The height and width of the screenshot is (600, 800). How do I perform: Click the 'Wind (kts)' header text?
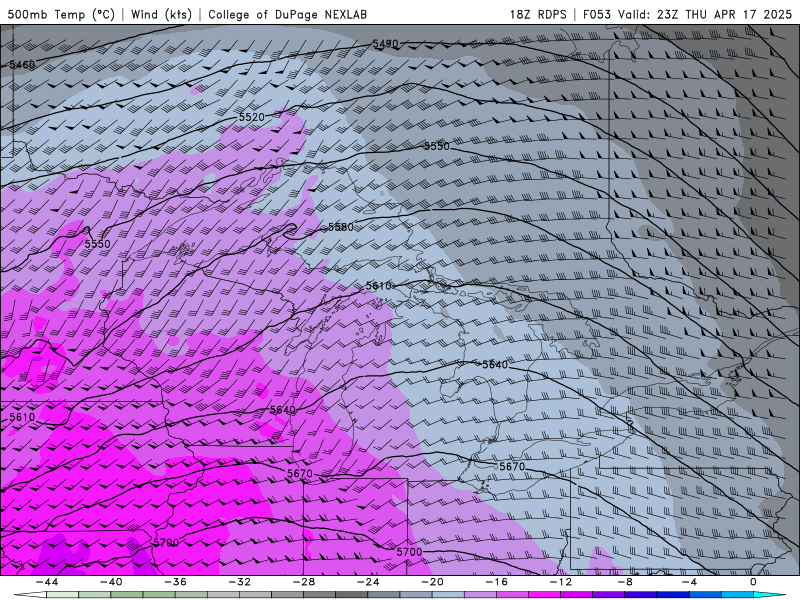161,14
